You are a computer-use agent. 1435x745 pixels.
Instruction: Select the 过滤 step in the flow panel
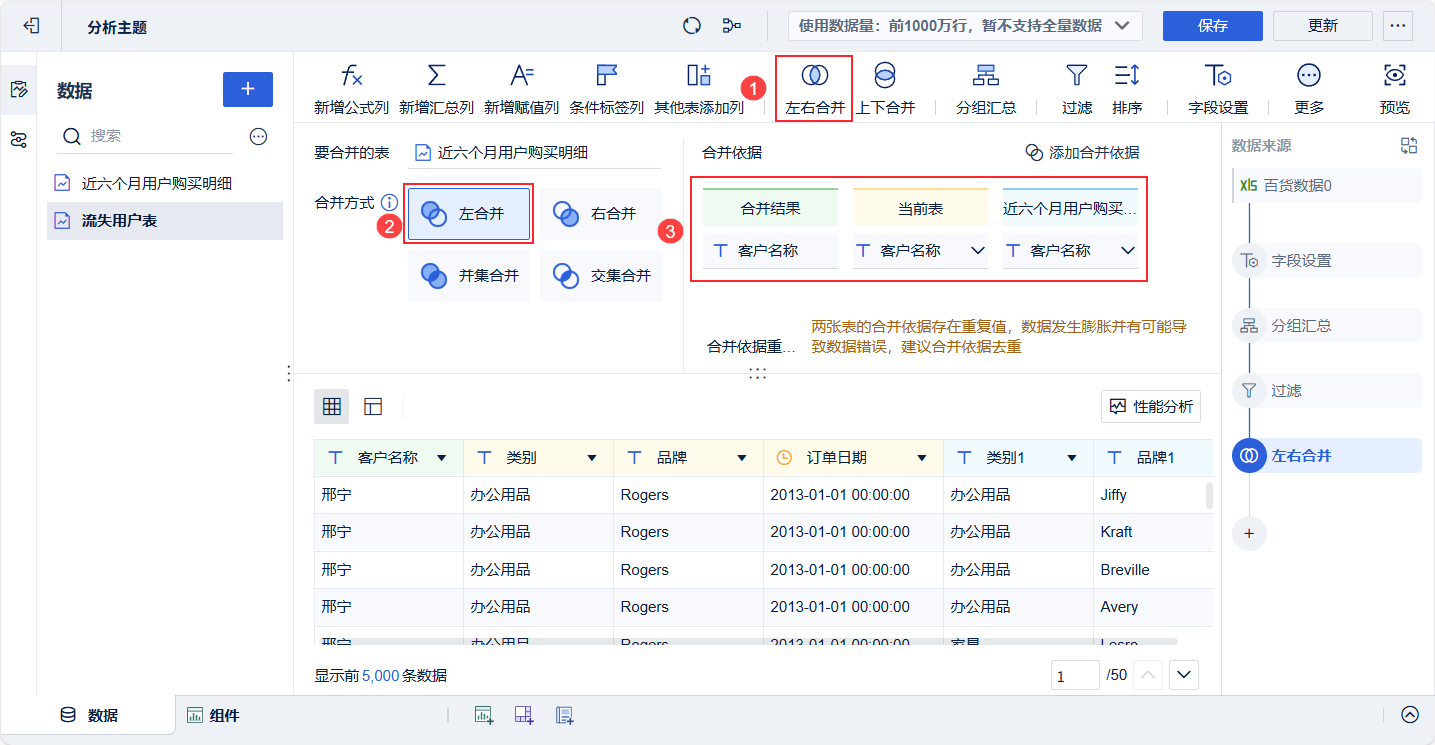pos(1327,391)
